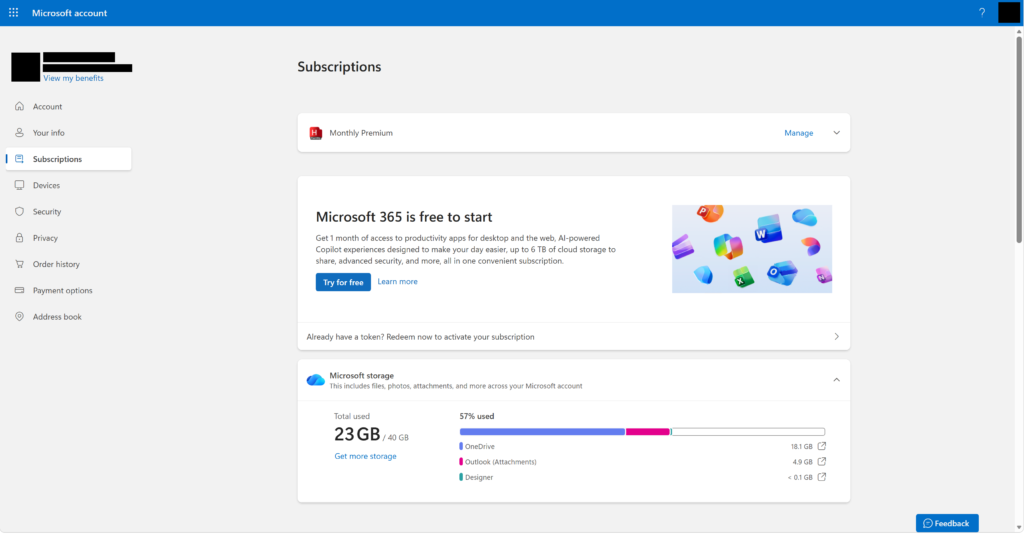Screen dimensions: 1024x534
Task: Go to Your info in sidebar
Action: tap(69, 133)
